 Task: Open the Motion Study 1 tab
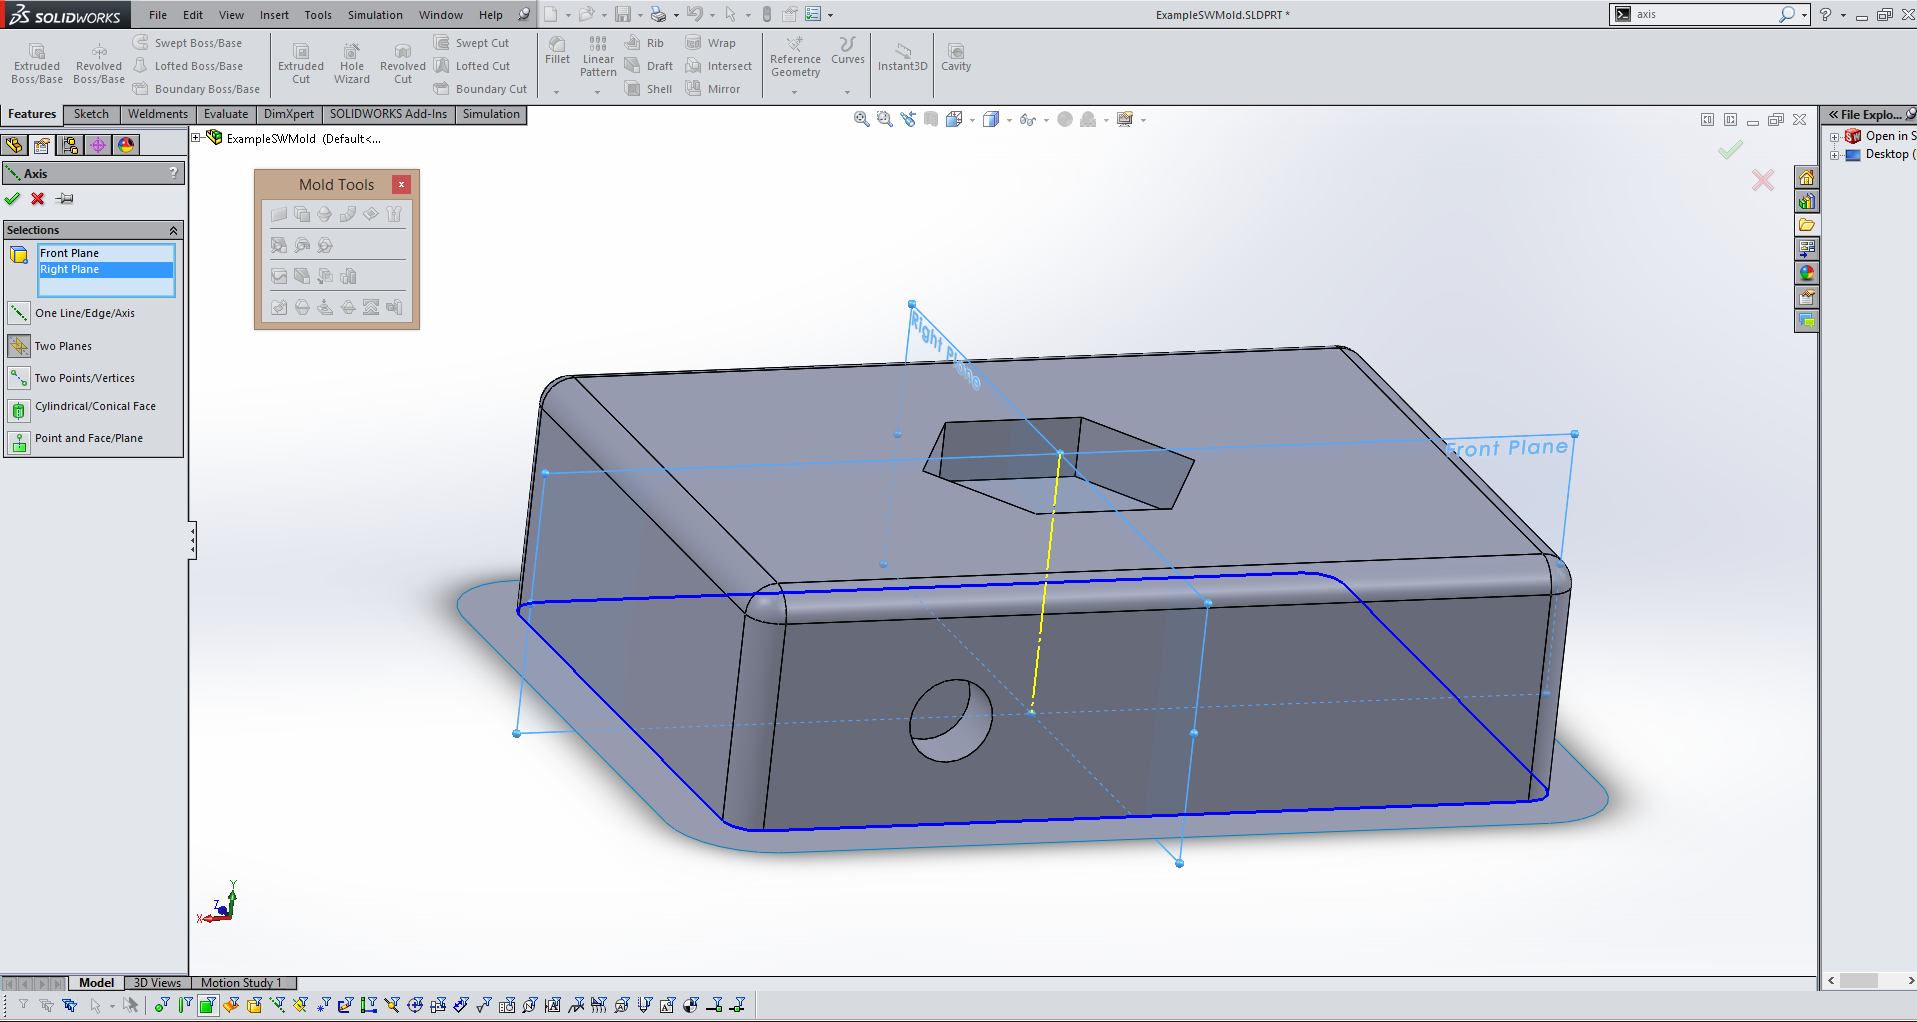point(242,983)
